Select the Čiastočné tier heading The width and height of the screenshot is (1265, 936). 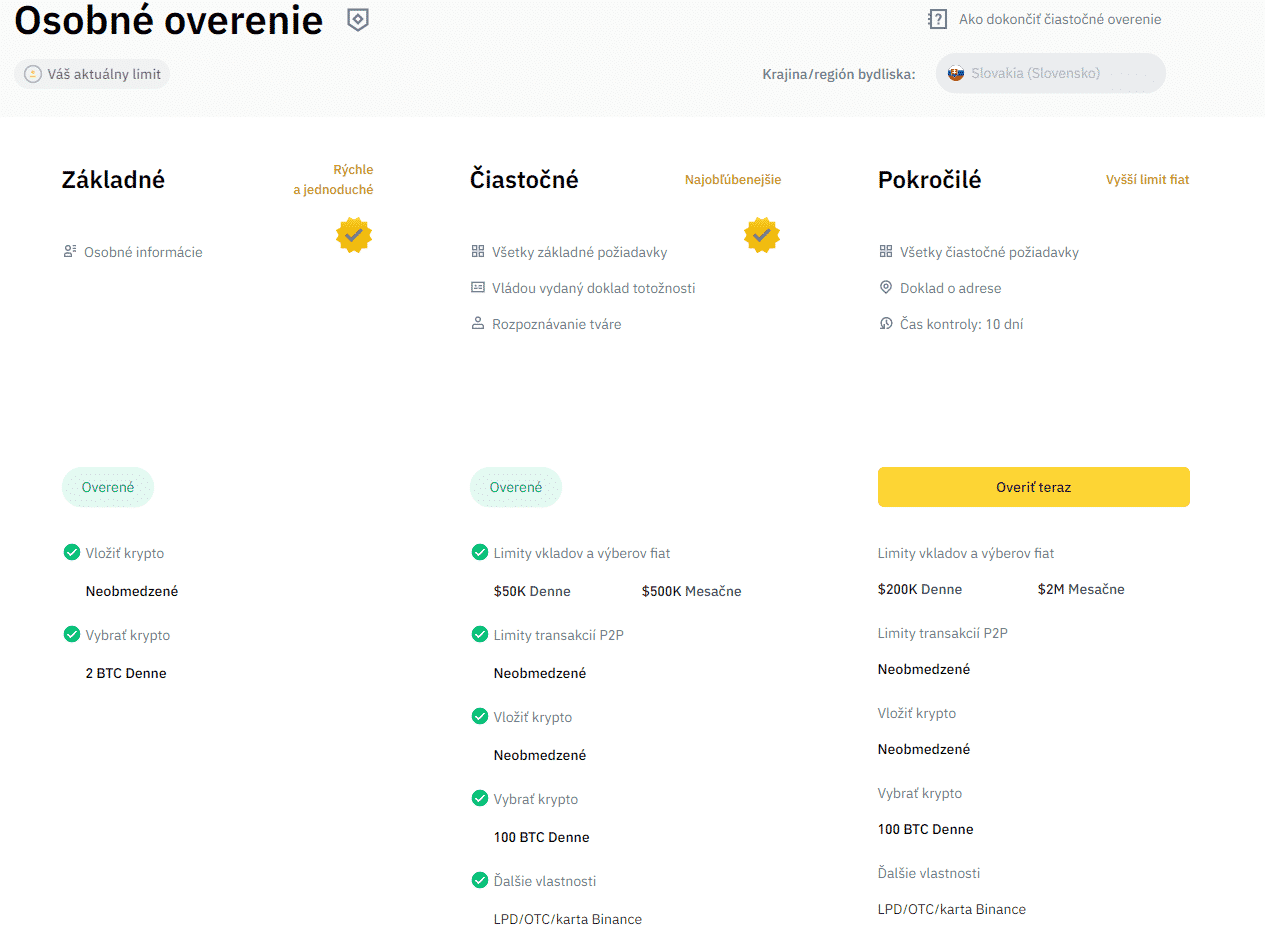tap(524, 180)
